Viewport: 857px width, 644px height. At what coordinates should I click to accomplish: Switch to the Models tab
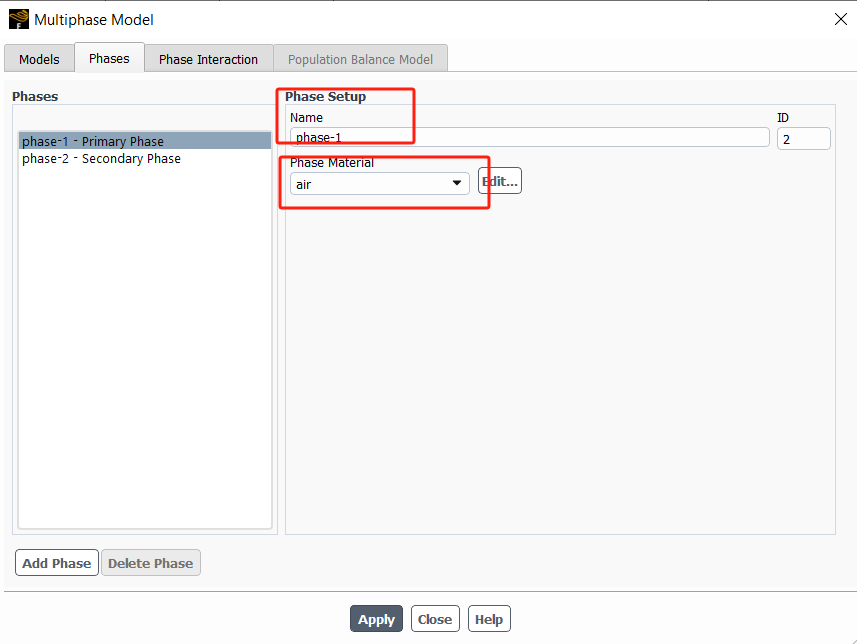pos(39,58)
